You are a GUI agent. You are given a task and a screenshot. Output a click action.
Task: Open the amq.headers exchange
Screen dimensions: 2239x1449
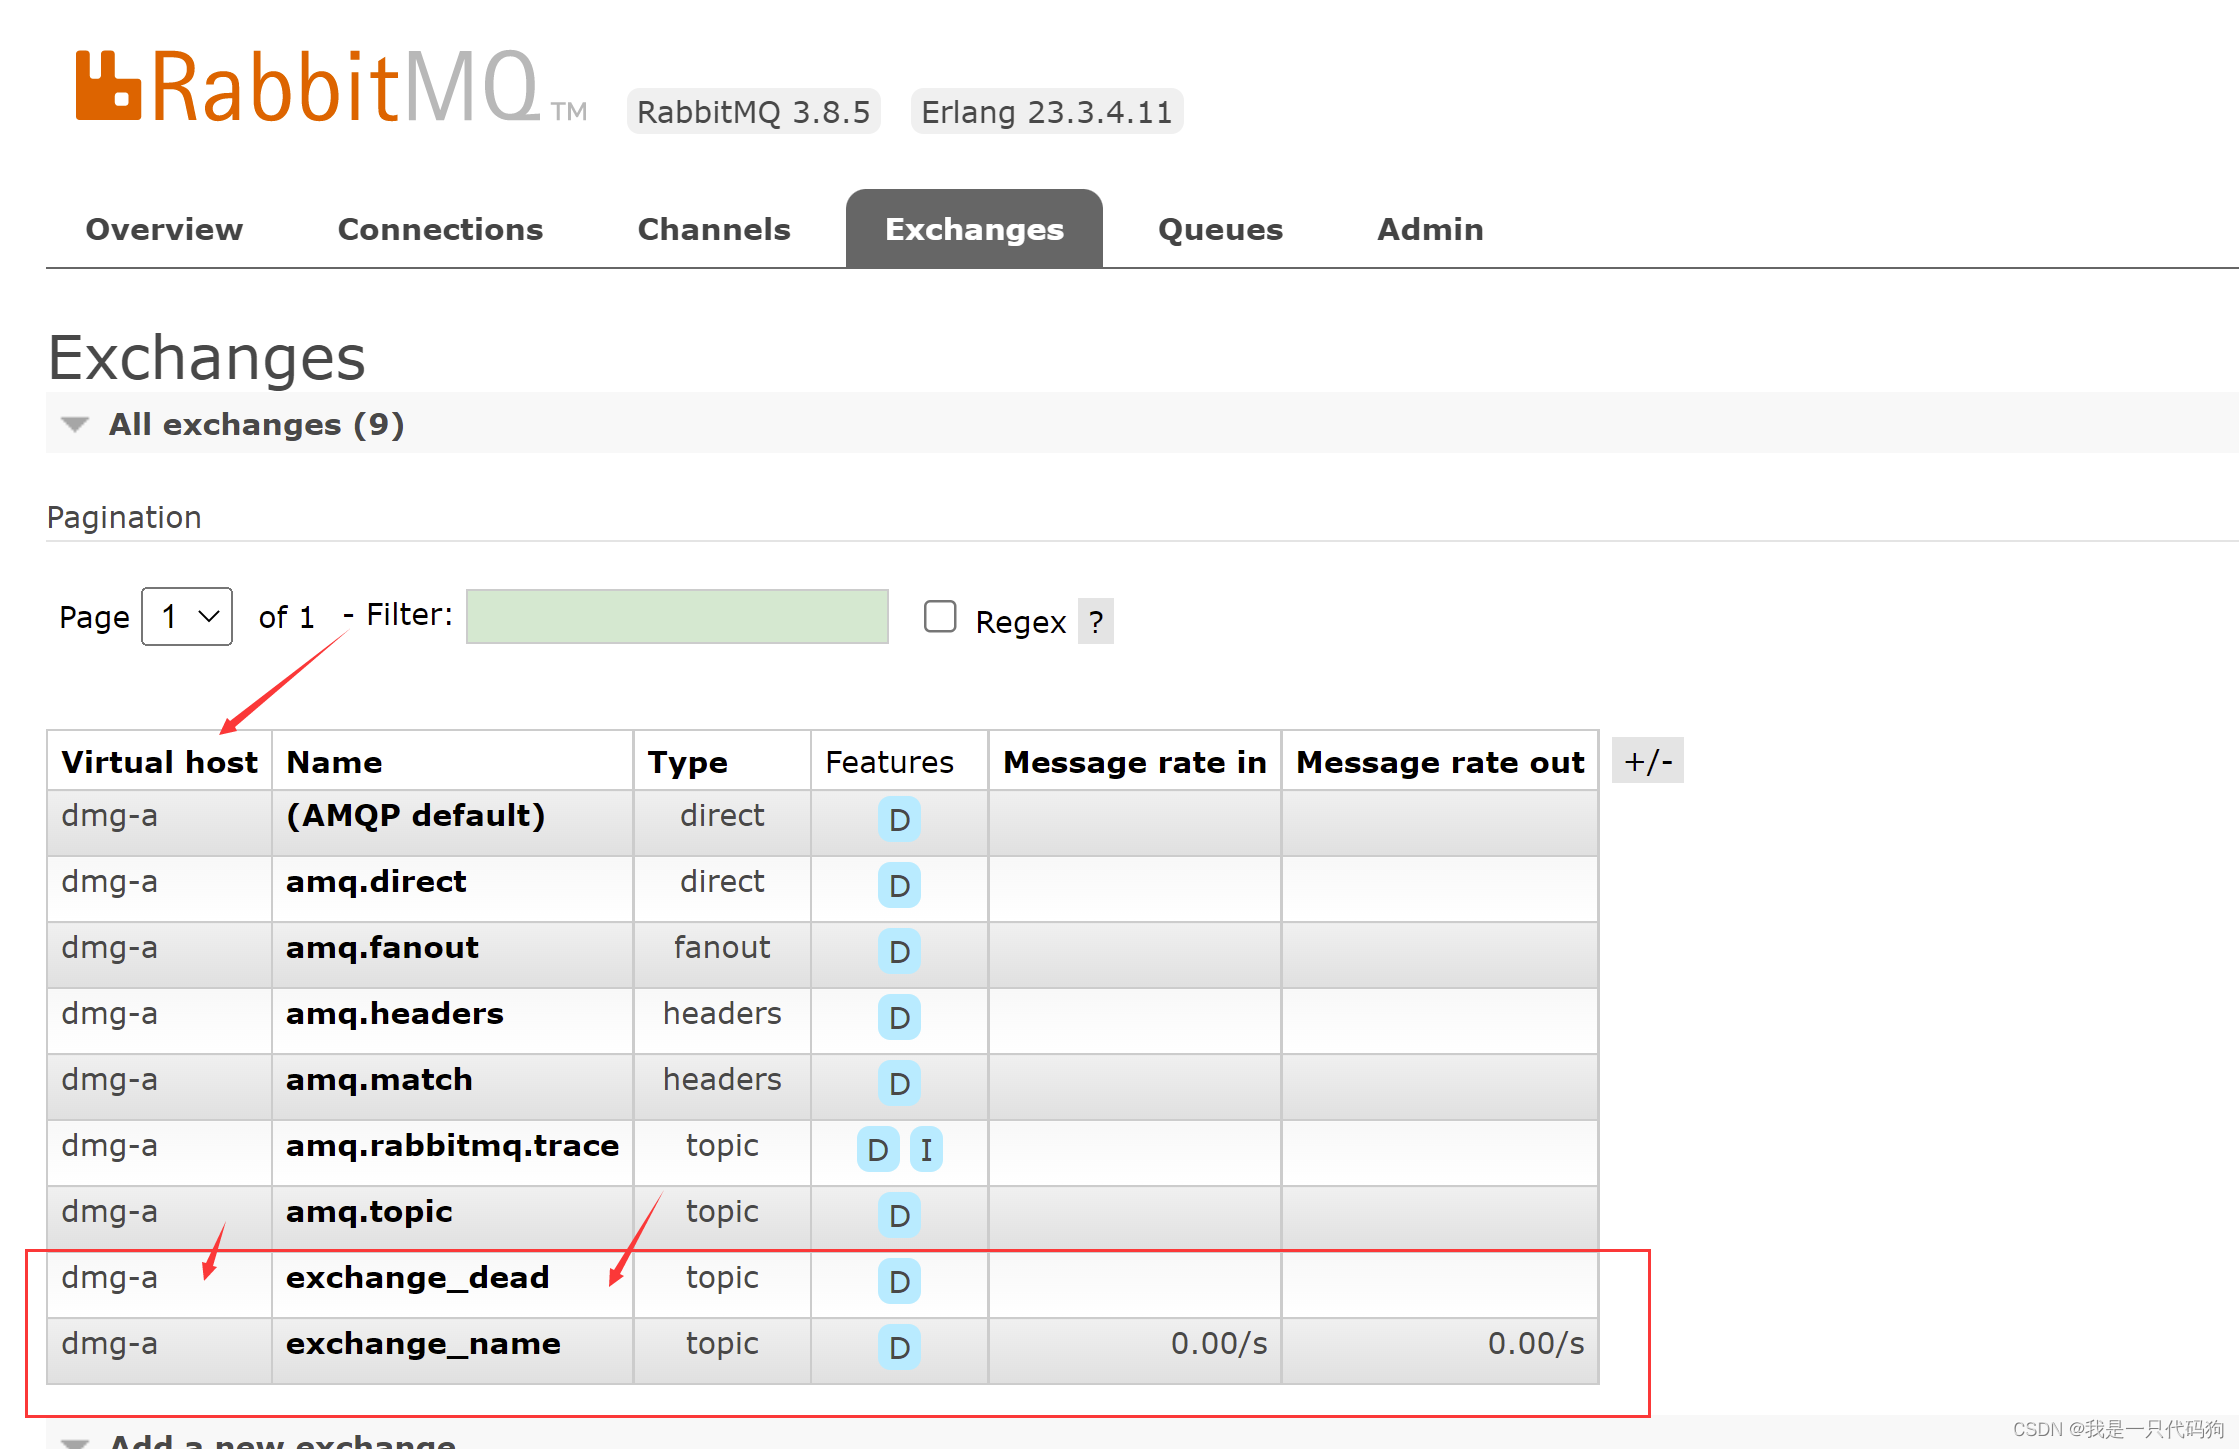pos(394,1013)
